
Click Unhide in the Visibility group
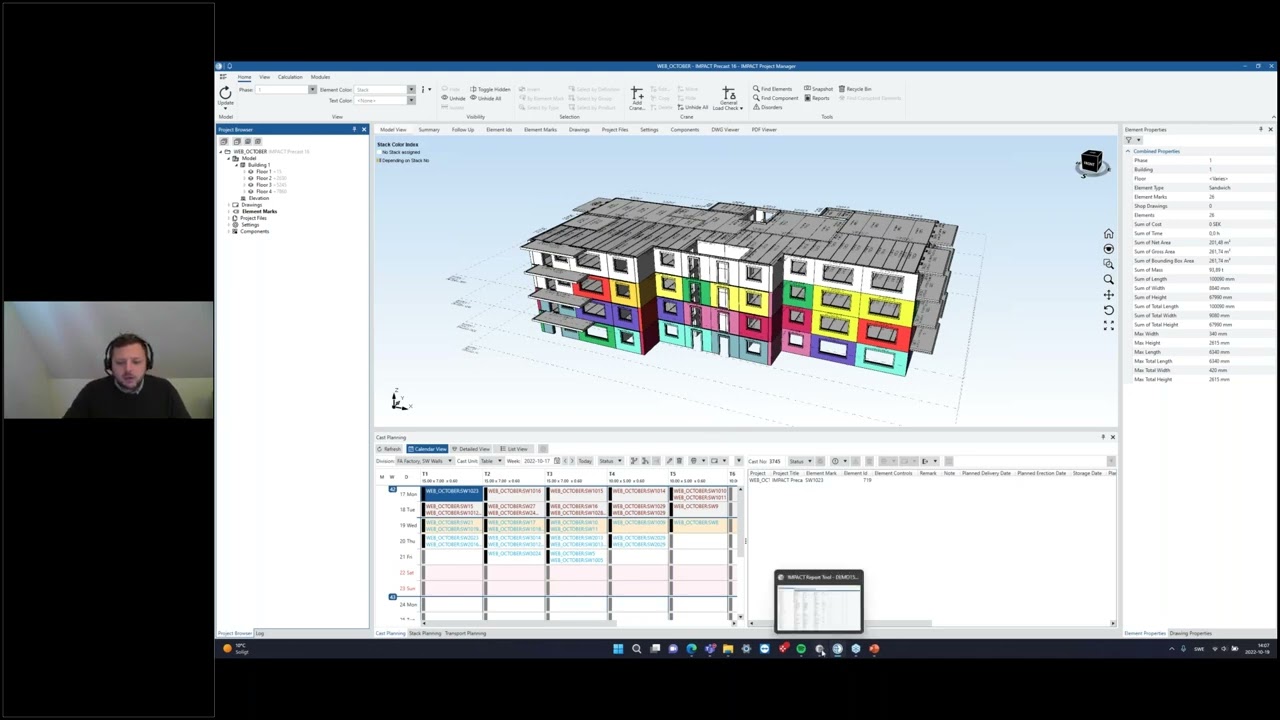coord(453,98)
